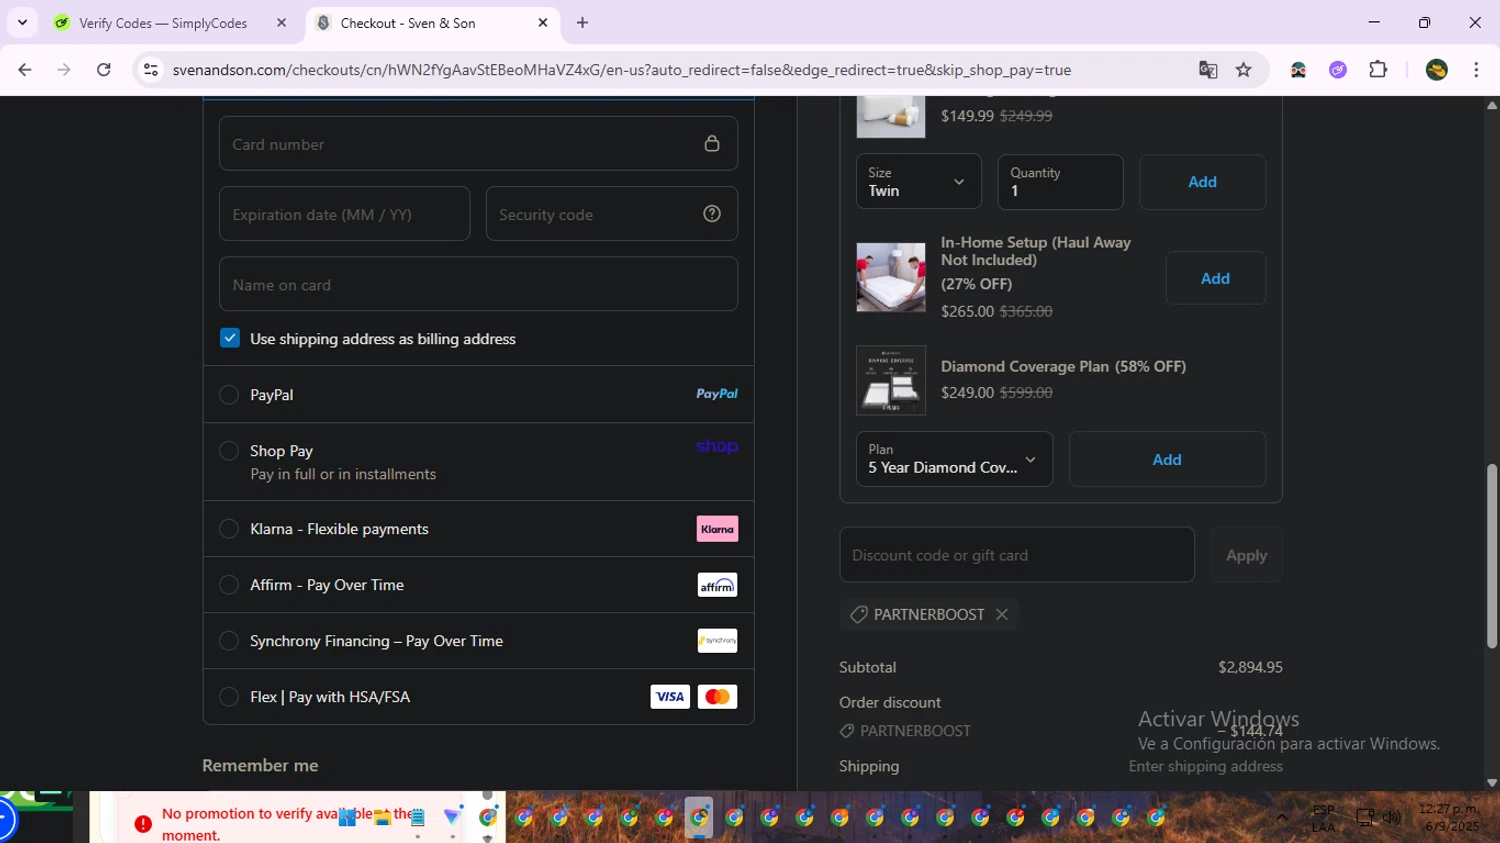The image size is (1500, 843).
Task: Open the Size Twin dropdown
Action: pos(918,182)
